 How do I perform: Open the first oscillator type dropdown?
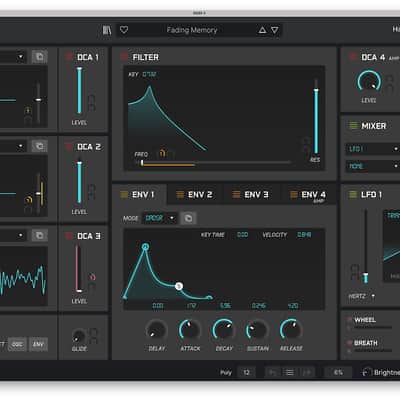click(13, 57)
